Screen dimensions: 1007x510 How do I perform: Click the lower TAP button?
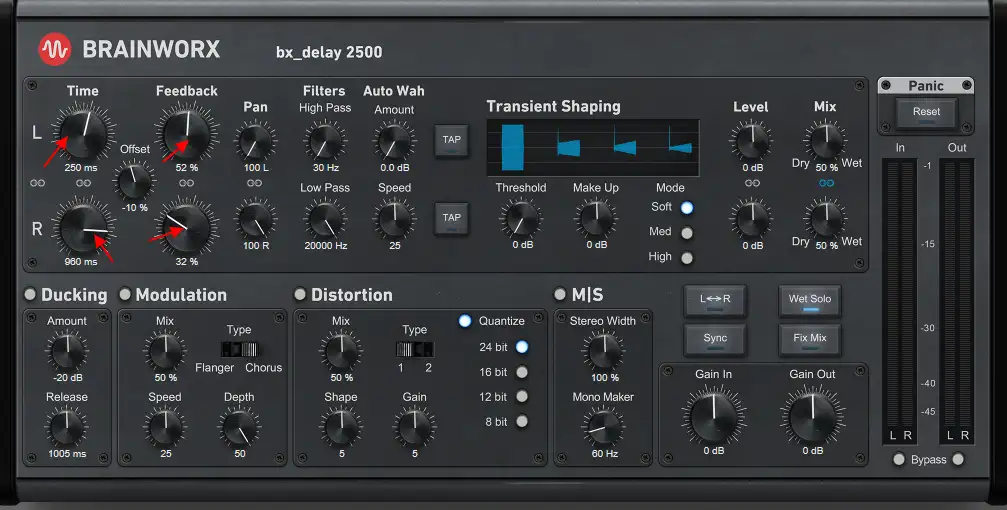(x=451, y=219)
